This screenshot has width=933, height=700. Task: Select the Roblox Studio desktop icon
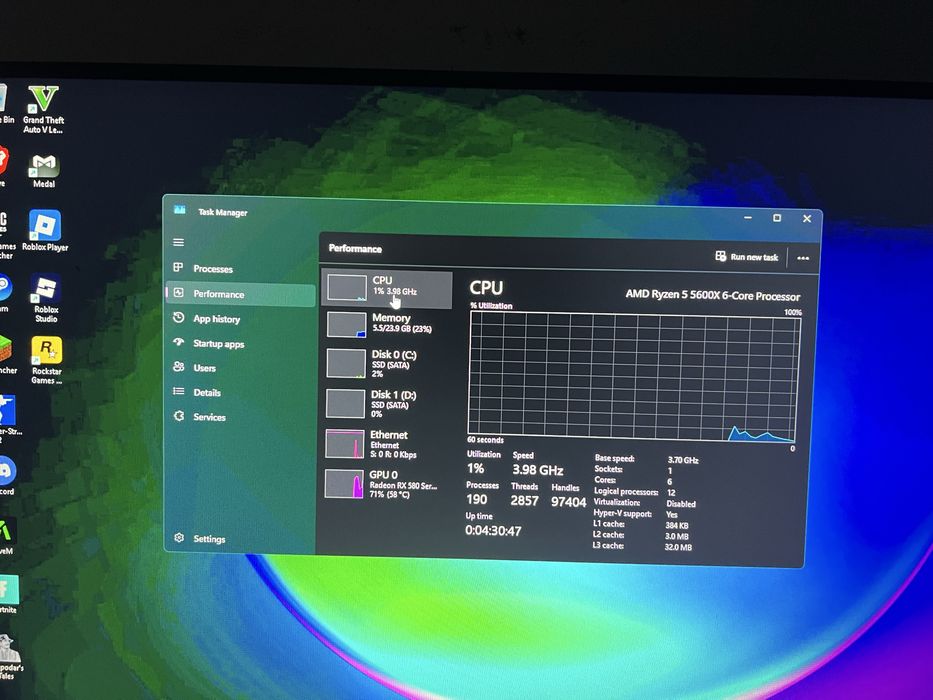tap(46, 298)
